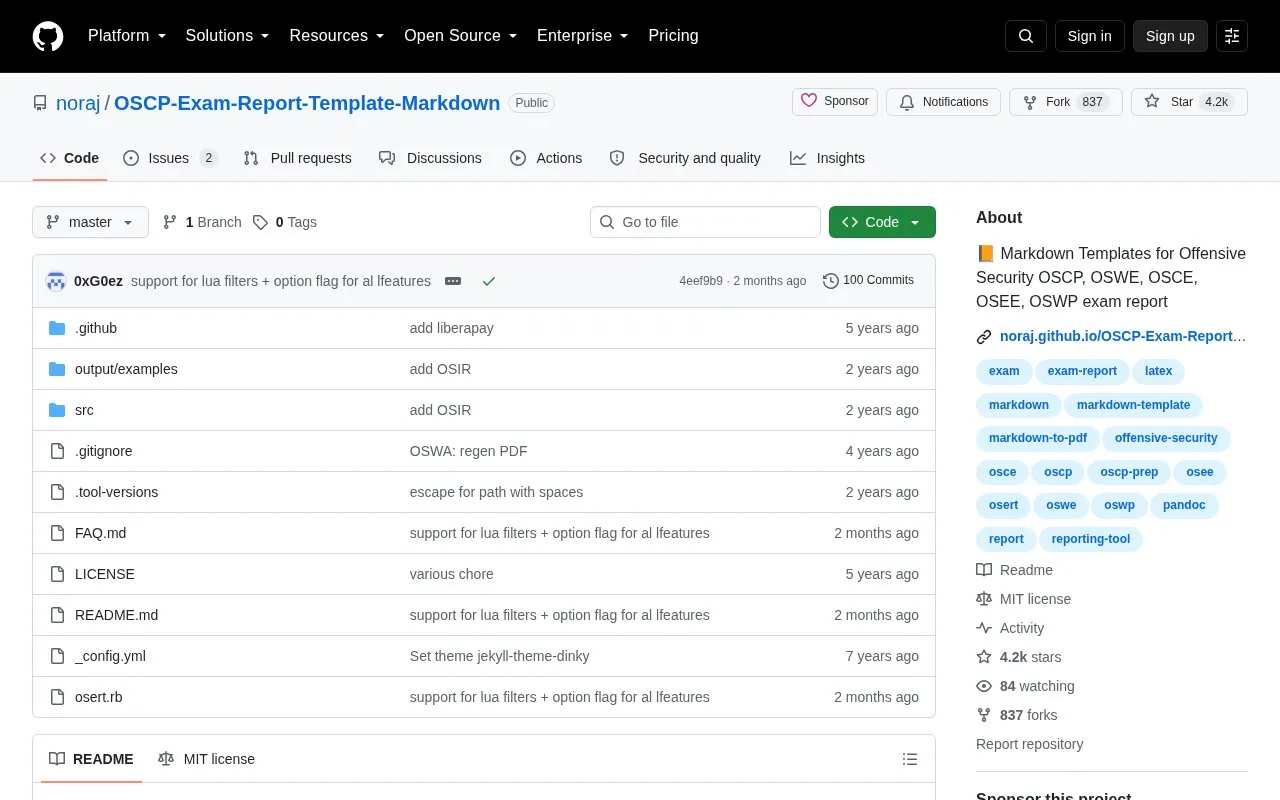This screenshot has height=800, width=1280.
Task: Expand the Platform menu
Action: 127,36
